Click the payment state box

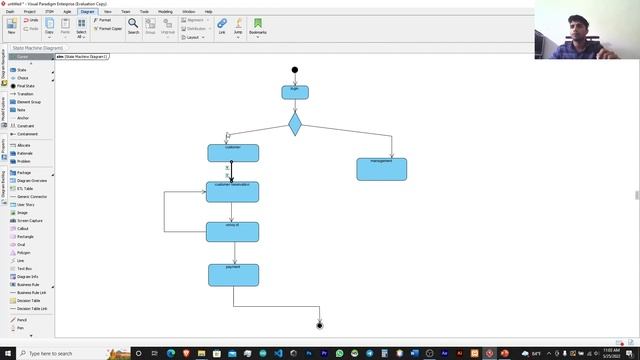233,275
